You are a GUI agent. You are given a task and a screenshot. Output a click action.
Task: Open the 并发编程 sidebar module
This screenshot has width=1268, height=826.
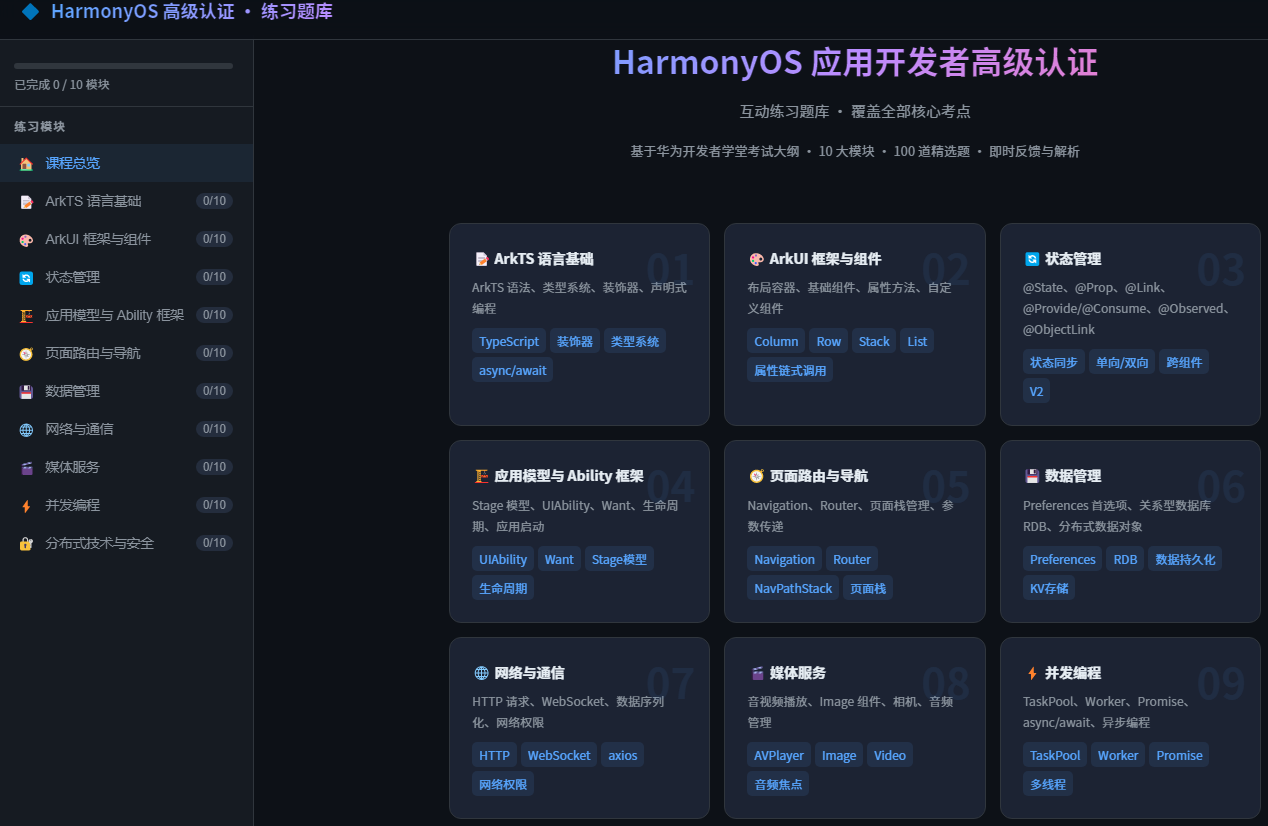126,505
